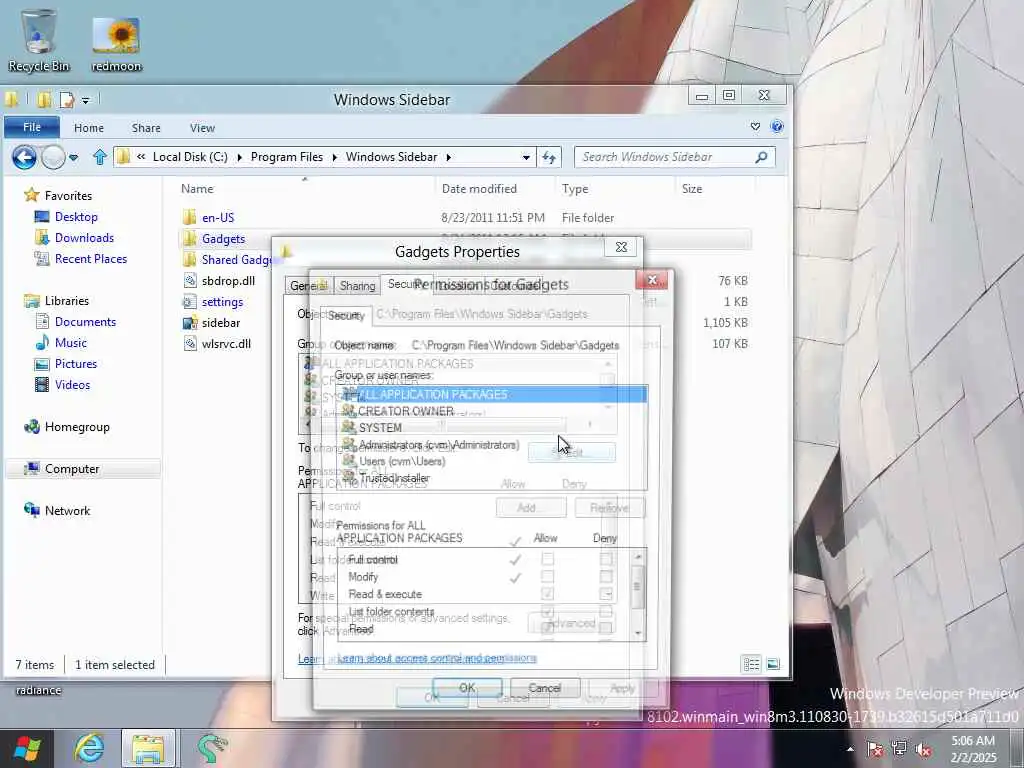
Task: Click the Forward navigation arrow in Explorer
Action: coord(53,157)
